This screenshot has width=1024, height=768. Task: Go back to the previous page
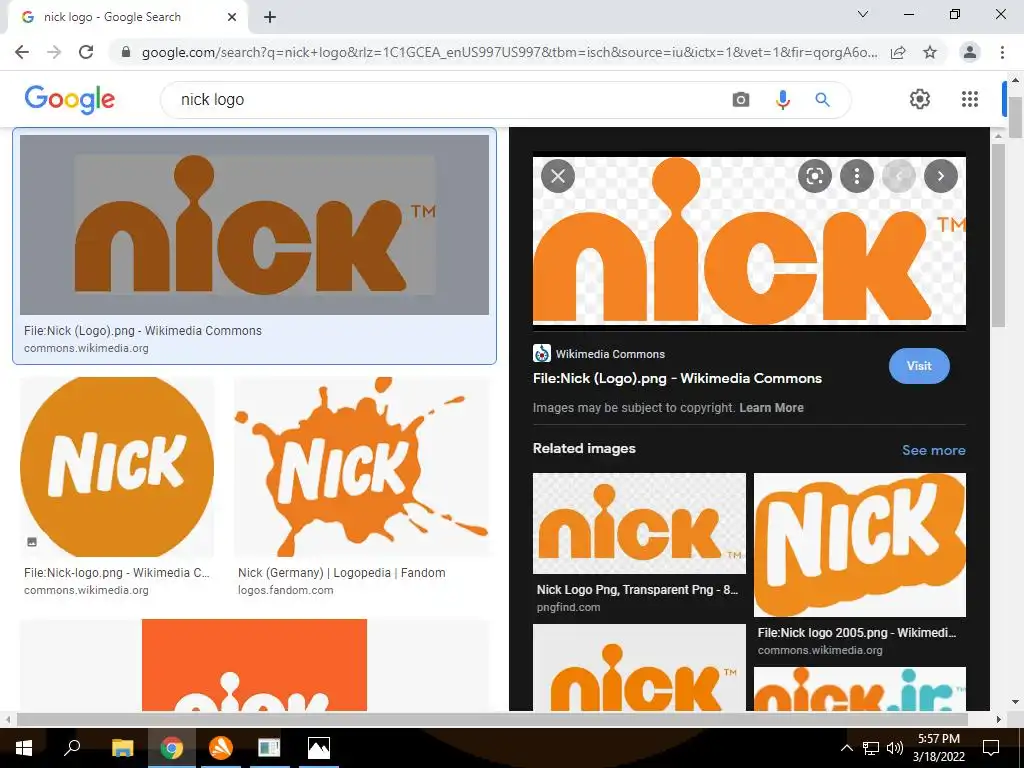(22, 52)
